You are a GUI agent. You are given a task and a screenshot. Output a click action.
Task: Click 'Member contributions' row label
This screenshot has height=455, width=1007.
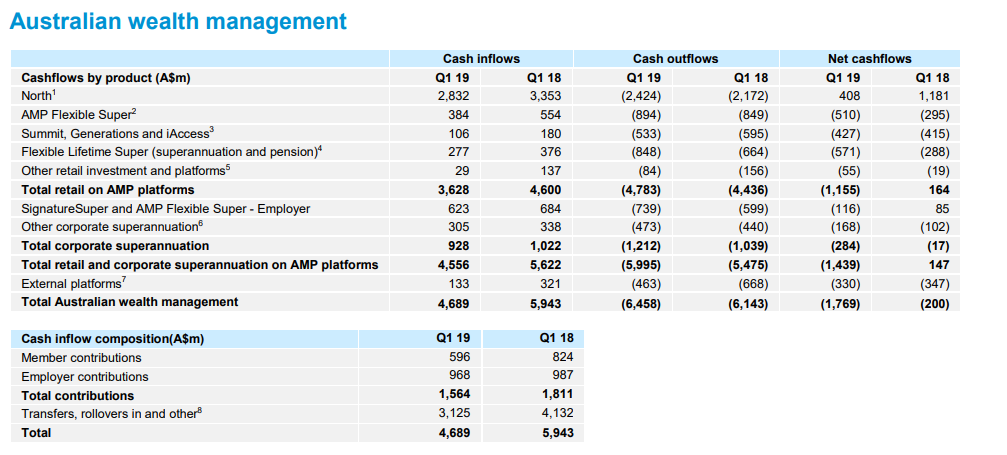82,357
